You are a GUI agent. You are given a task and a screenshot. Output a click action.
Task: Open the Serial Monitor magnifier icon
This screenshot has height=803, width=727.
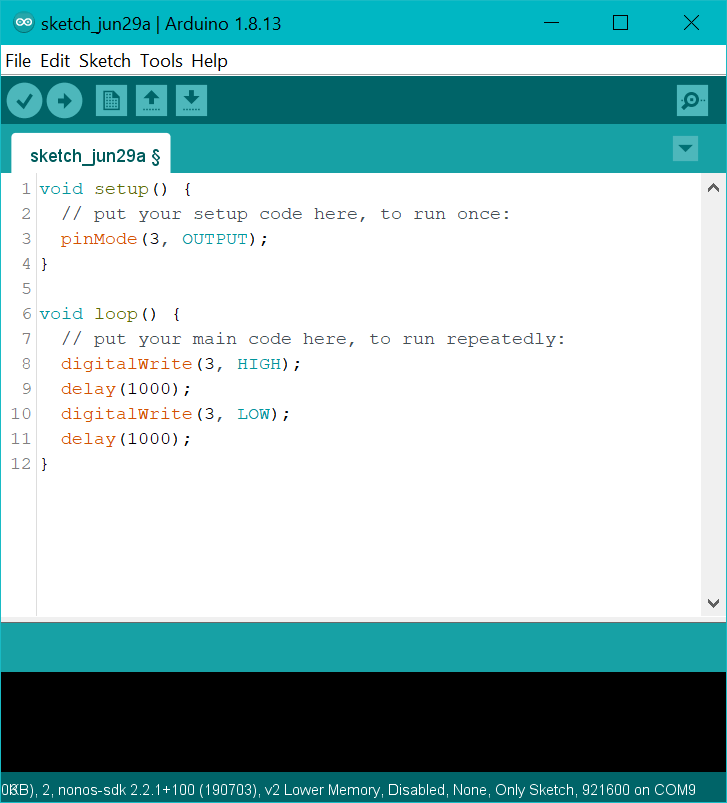tap(692, 100)
